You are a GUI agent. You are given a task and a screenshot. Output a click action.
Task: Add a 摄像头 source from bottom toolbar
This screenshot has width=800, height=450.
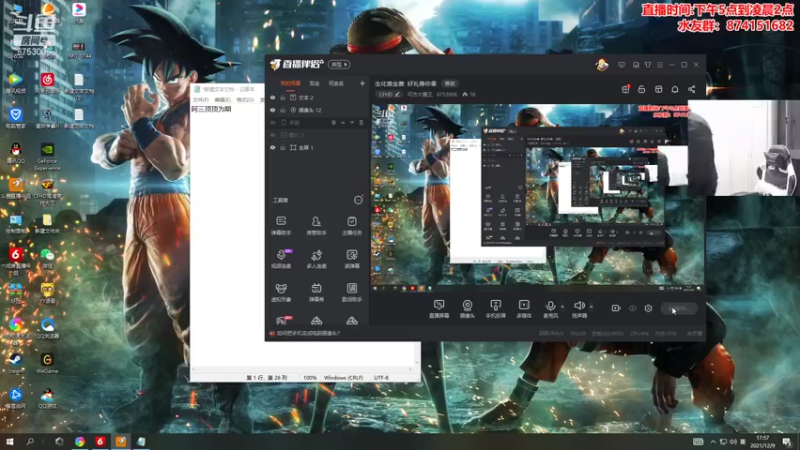tap(467, 309)
